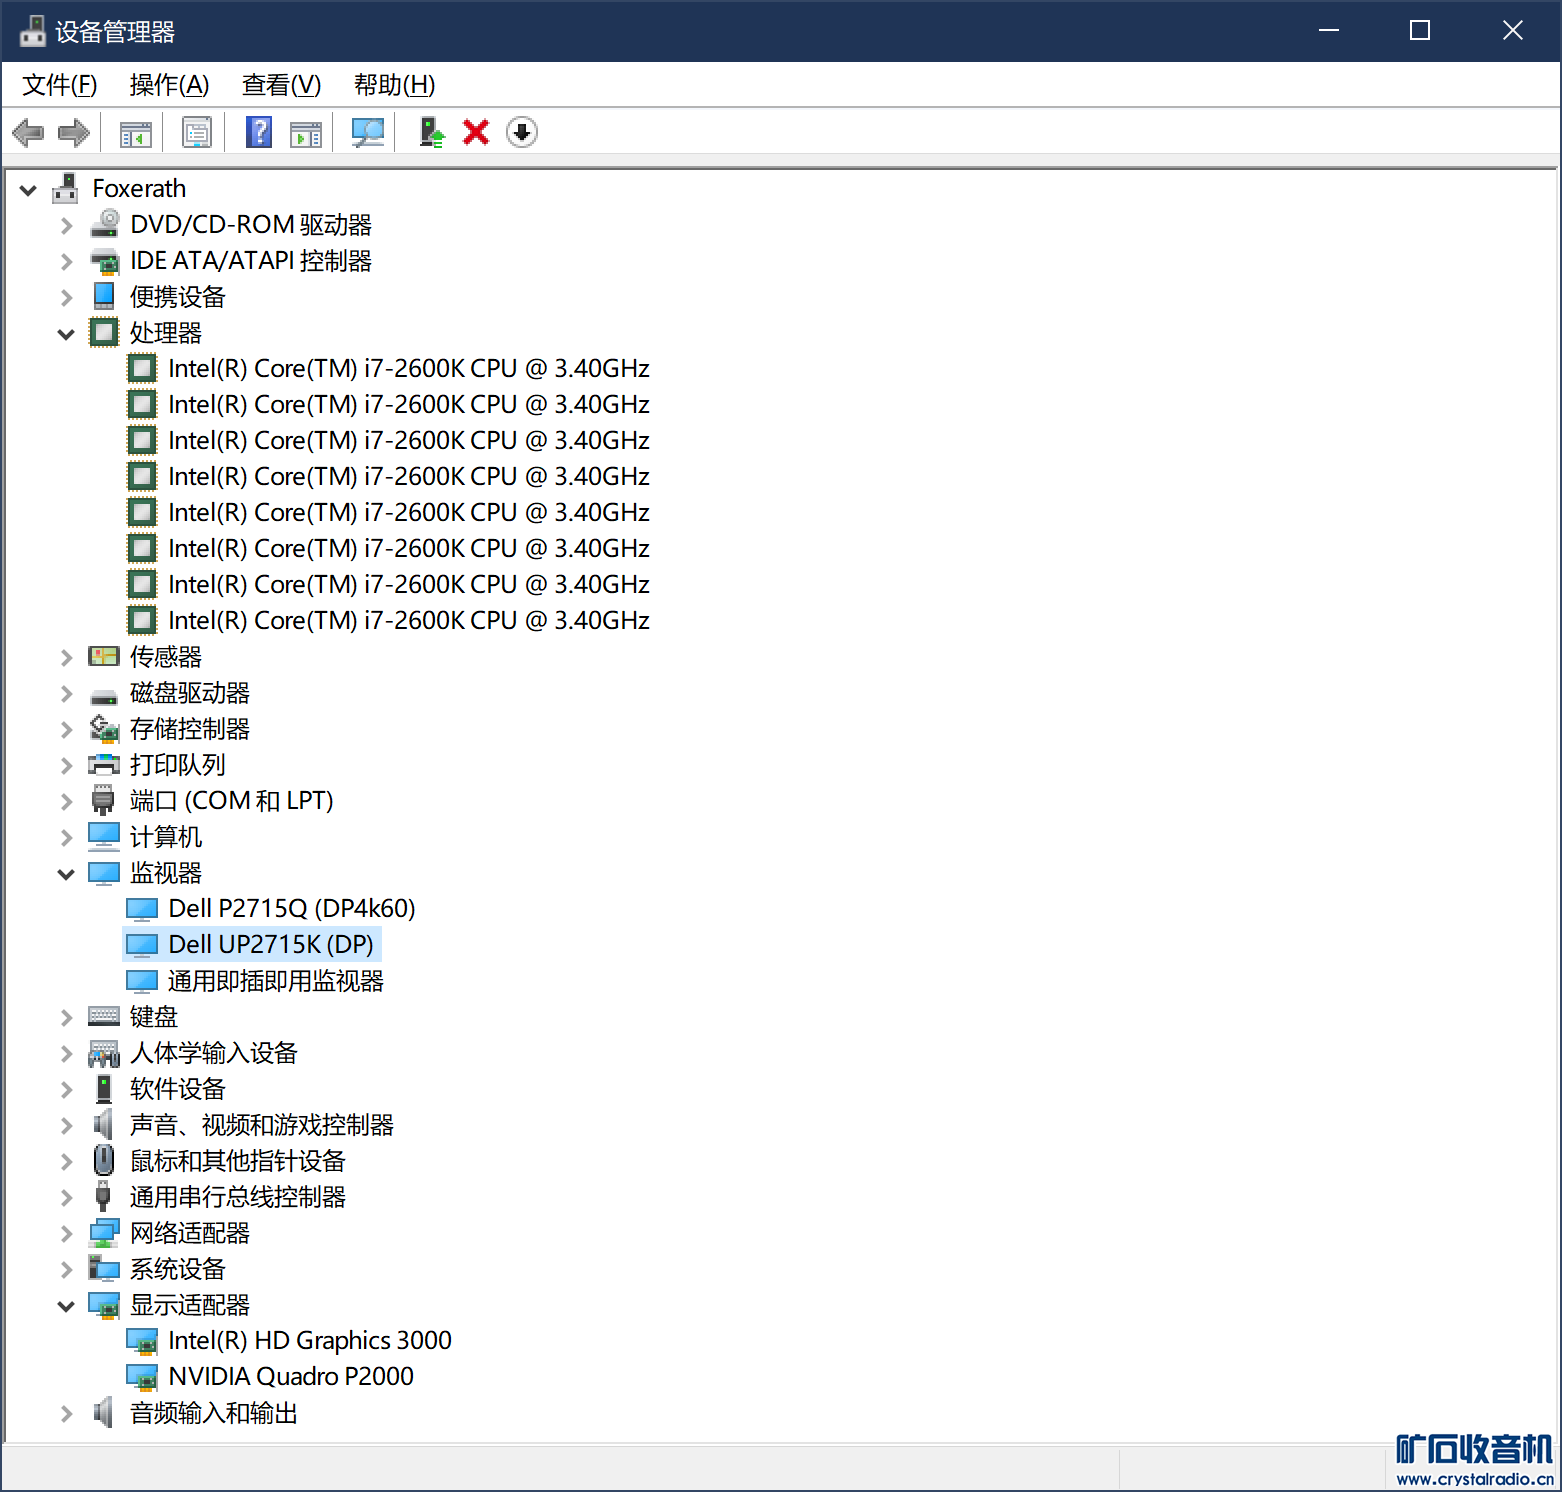The image size is (1562, 1492).
Task: Click the Forward arrow toolbar icon
Action: click(74, 132)
